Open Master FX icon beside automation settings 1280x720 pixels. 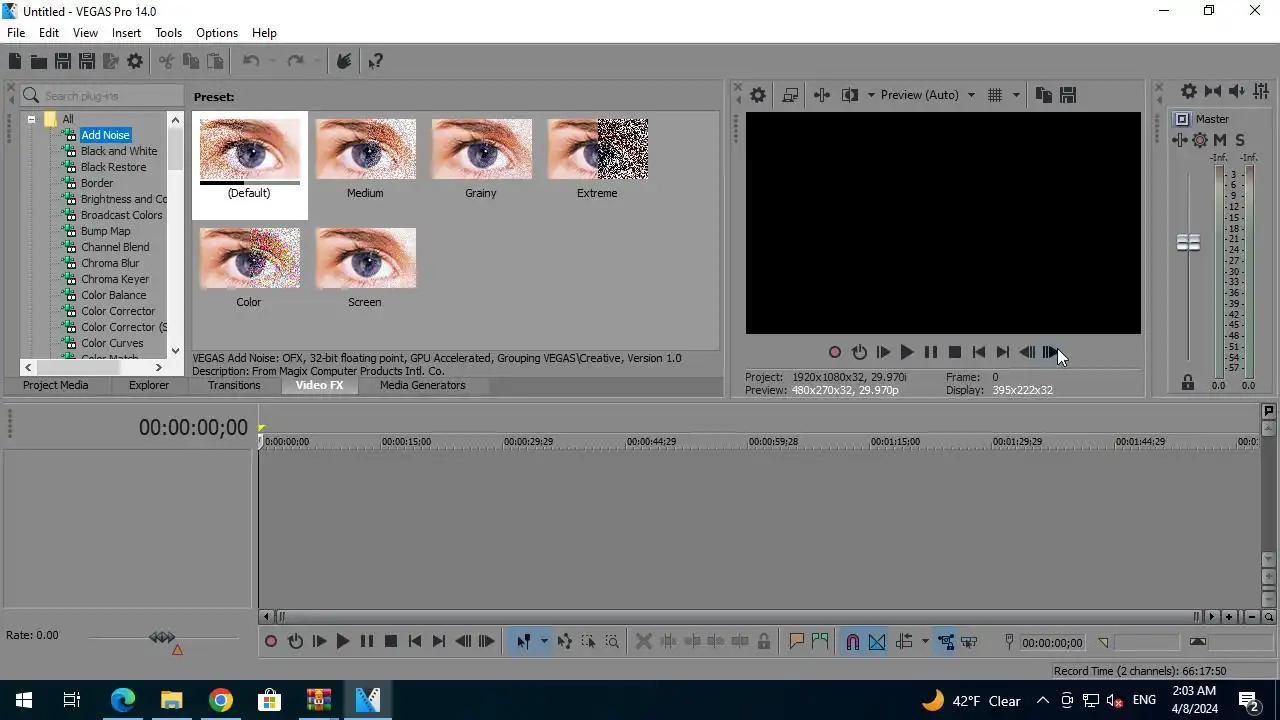(x=1181, y=140)
